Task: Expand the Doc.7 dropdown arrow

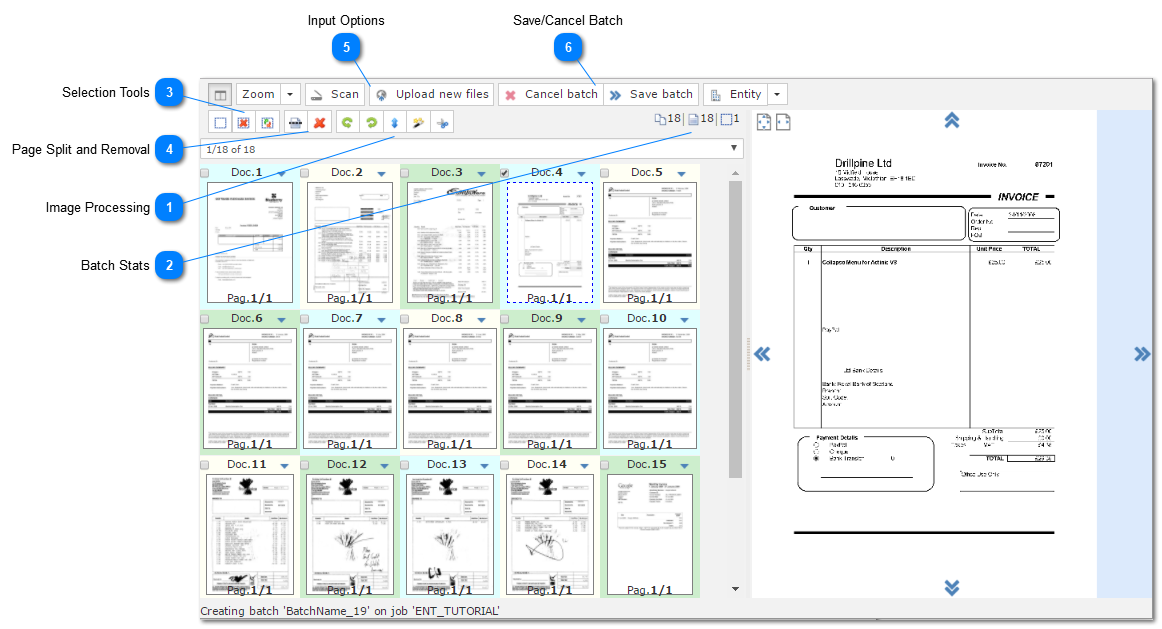Action: pyautogui.click(x=382, y=319)
